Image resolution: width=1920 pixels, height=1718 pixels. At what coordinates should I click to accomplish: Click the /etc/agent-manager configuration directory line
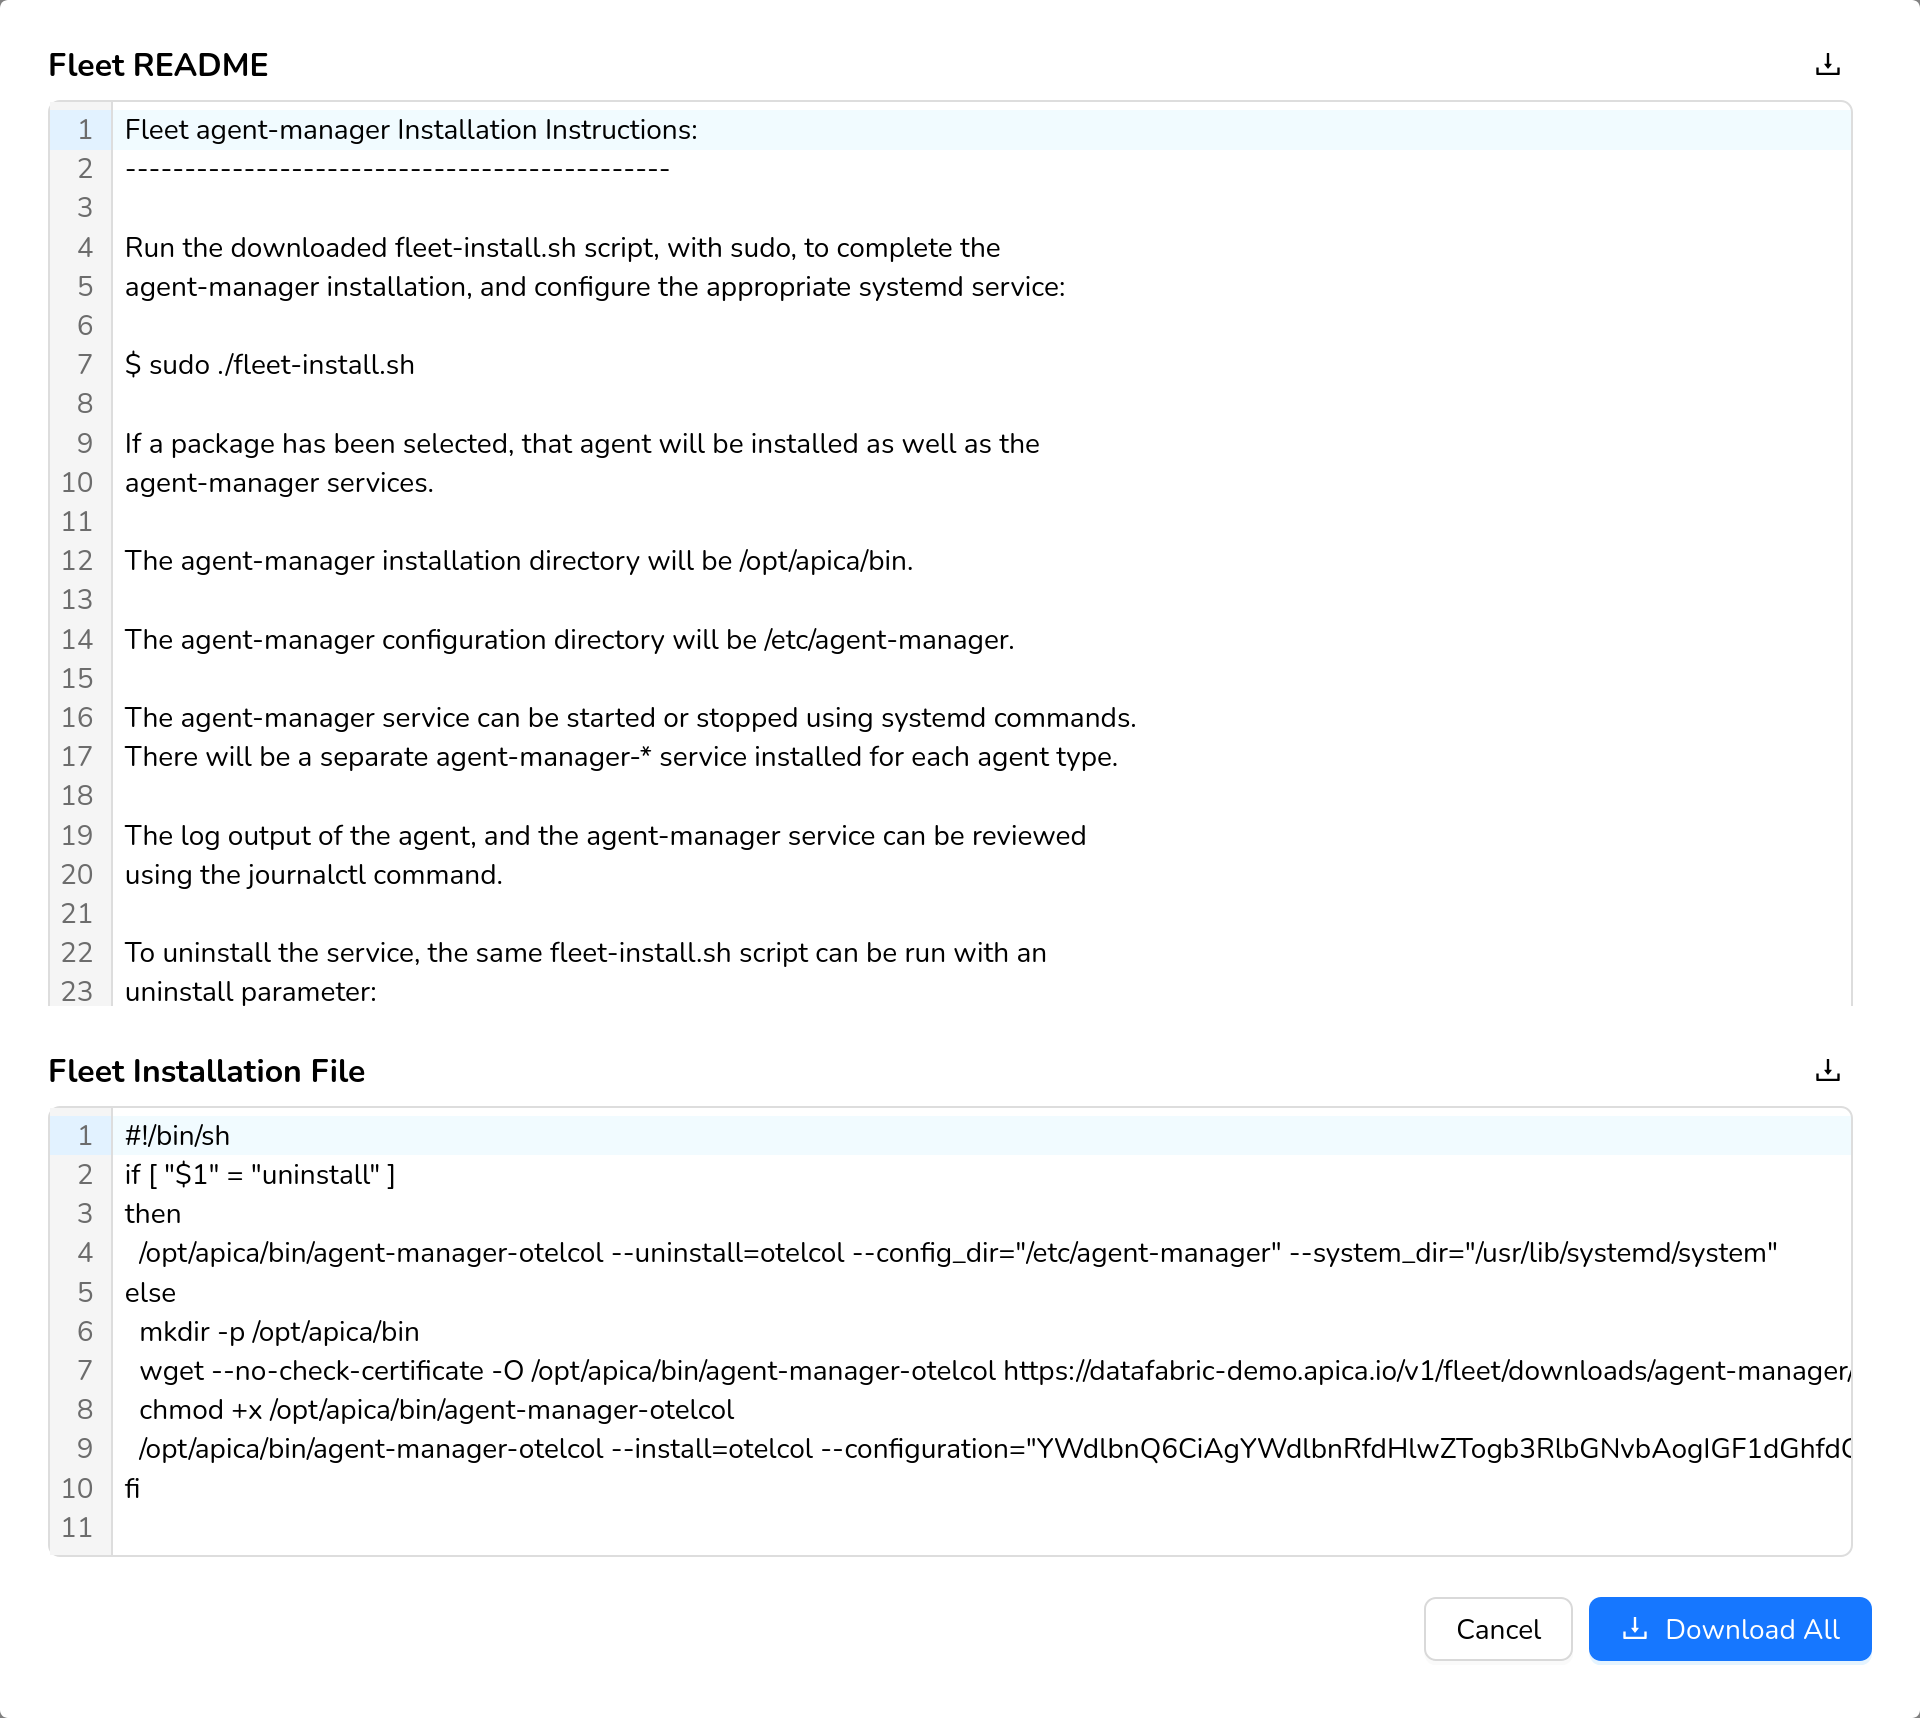click(569, 640)
